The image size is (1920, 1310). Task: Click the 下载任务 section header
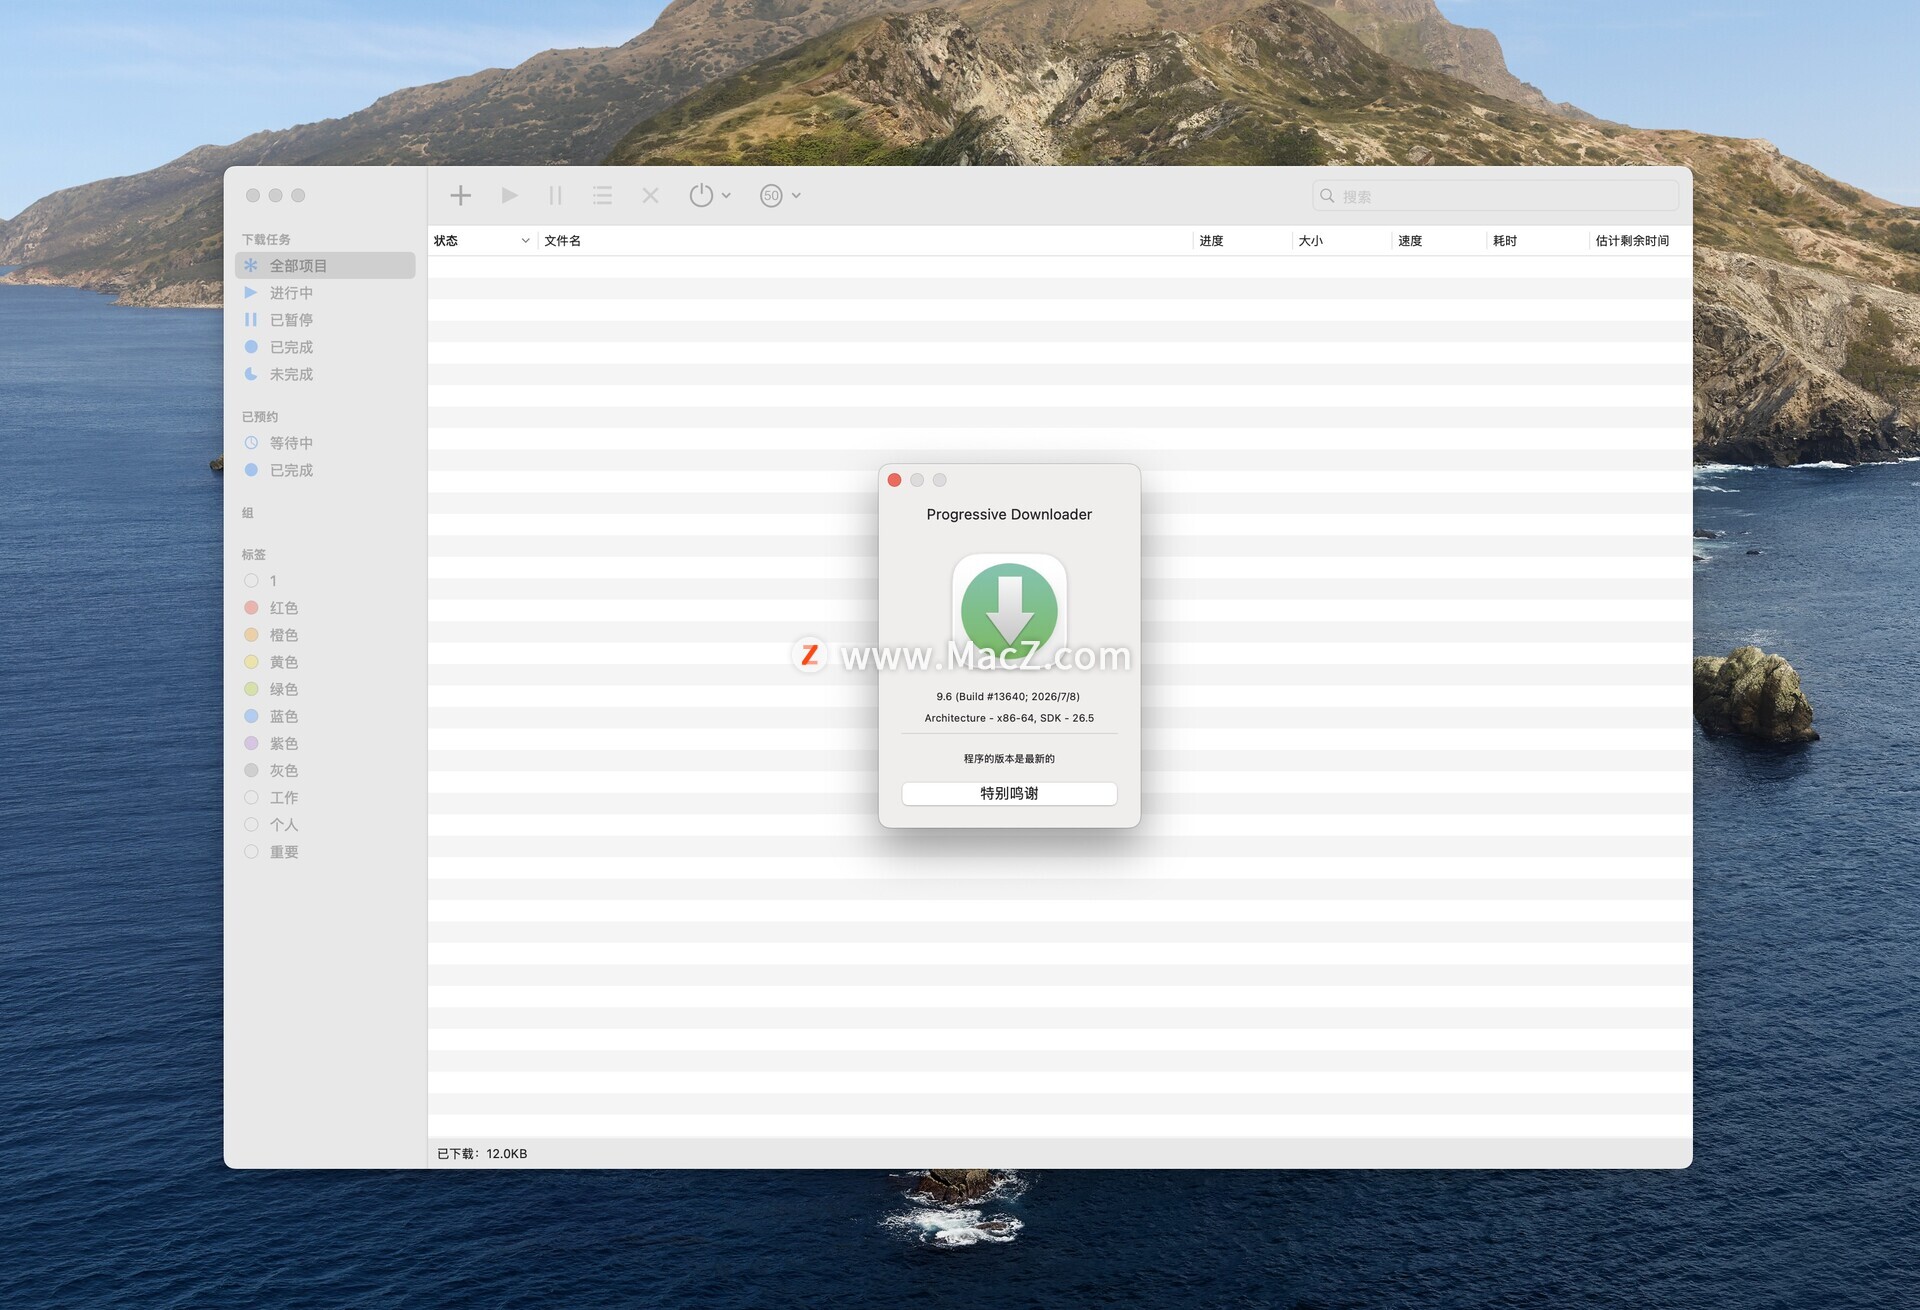266,240
